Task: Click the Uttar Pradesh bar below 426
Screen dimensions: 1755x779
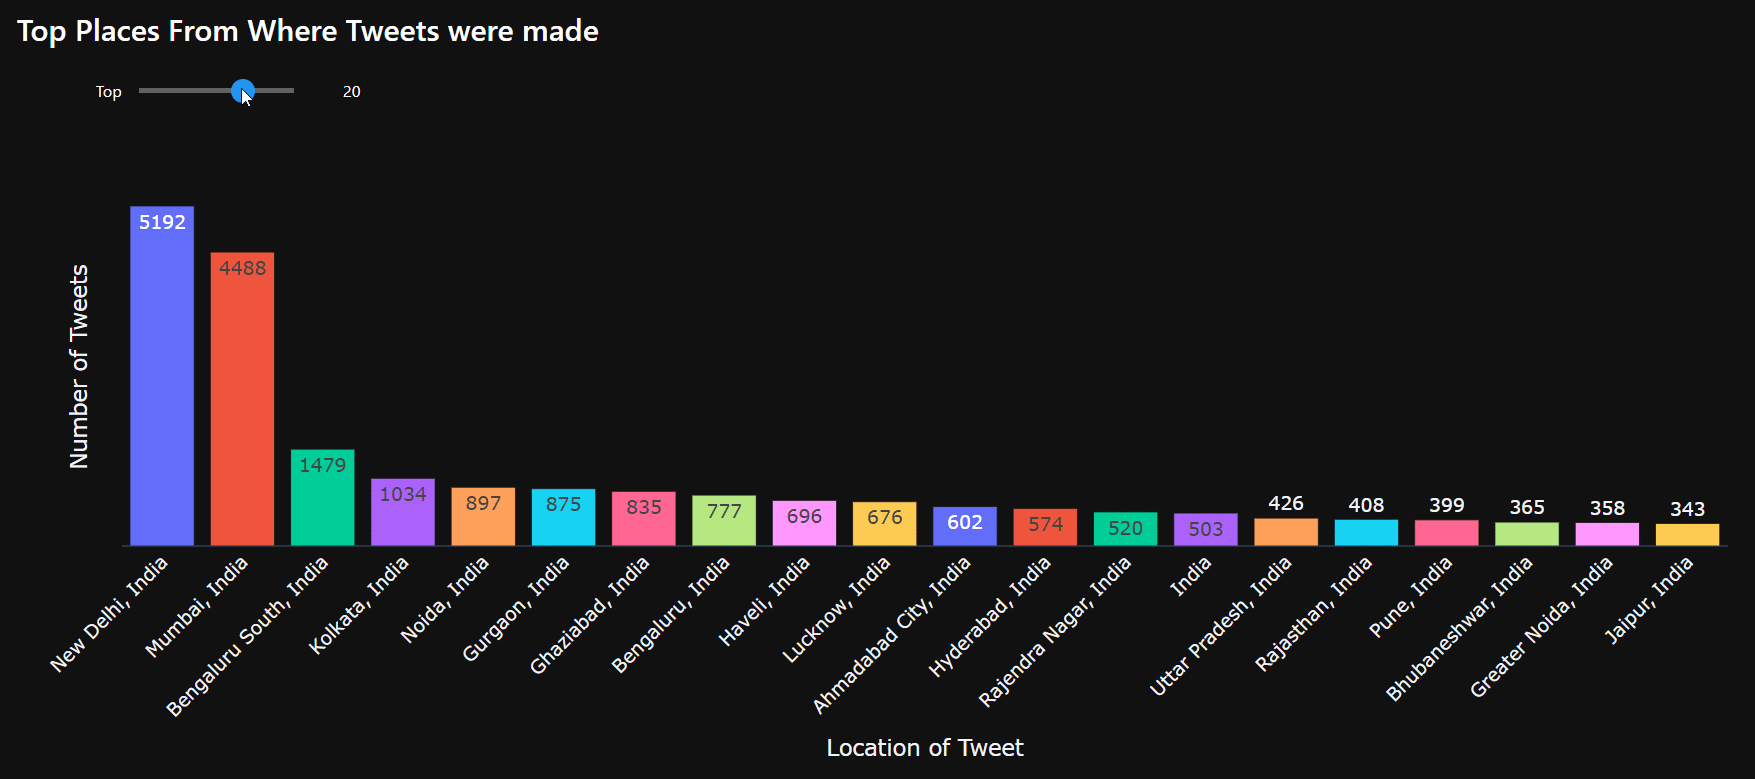Action: 1286,532
